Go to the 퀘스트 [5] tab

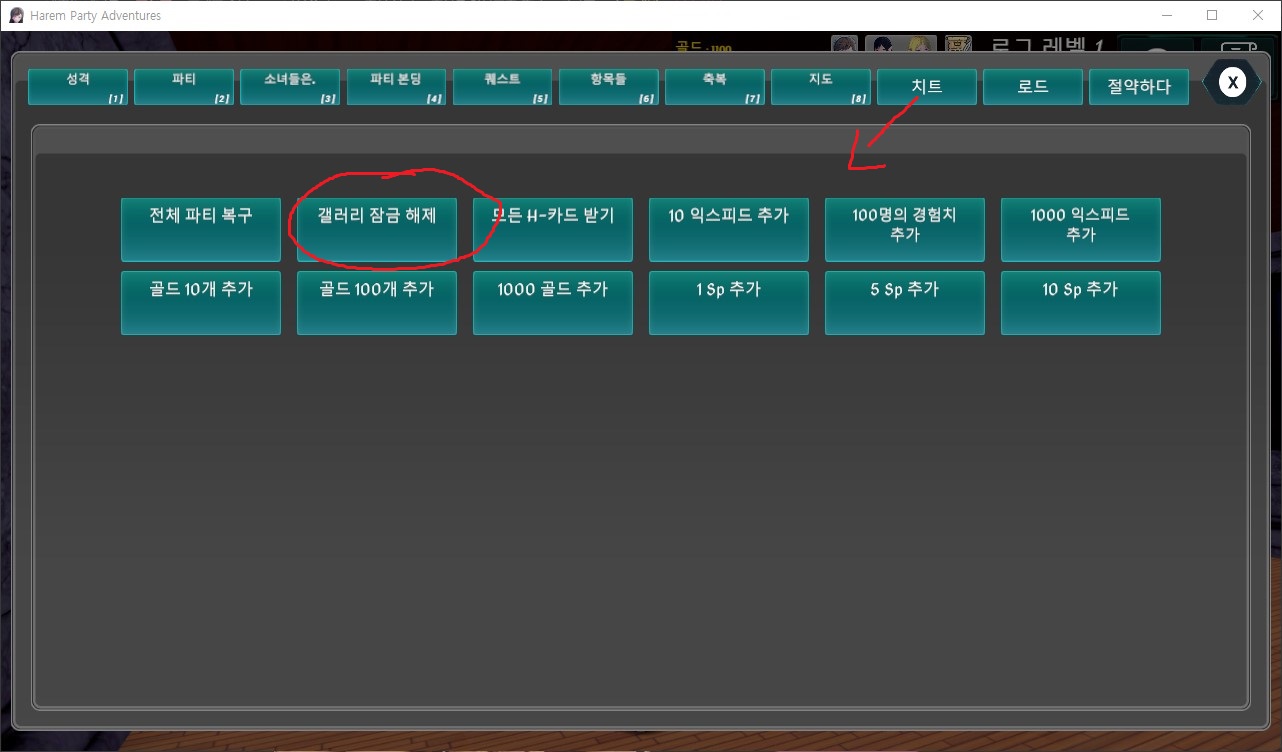tap(502, 87)
